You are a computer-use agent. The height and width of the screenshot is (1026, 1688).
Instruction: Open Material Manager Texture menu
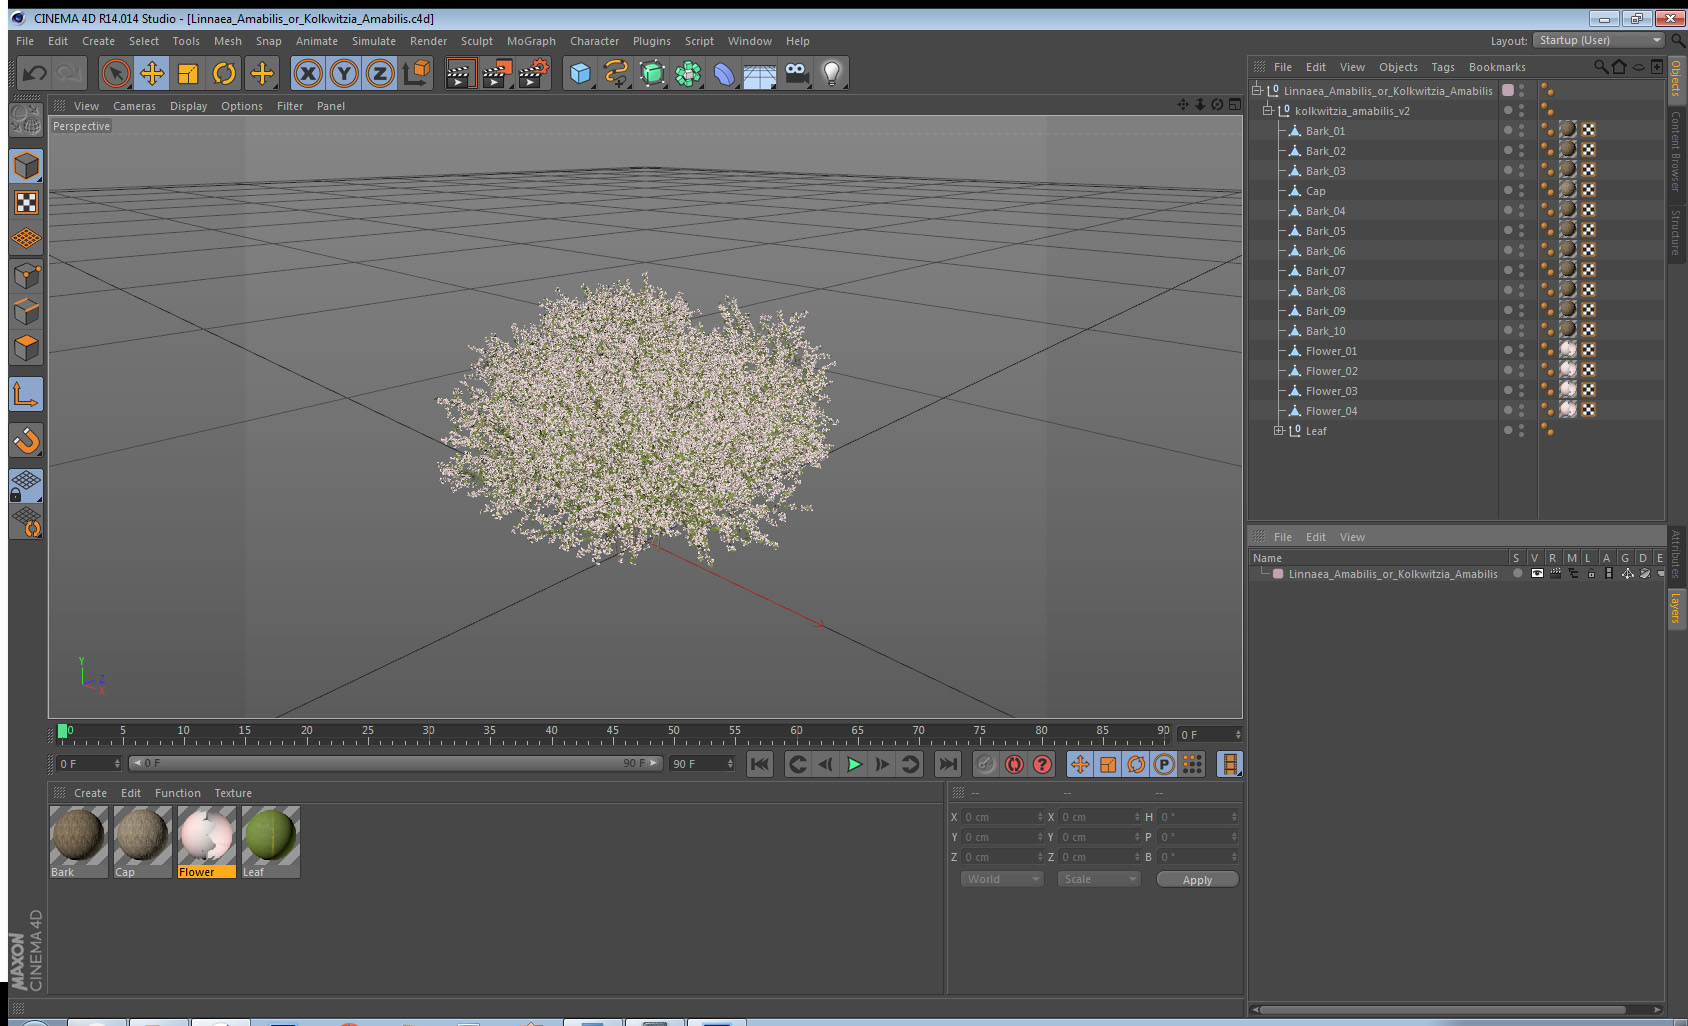[x=233, y=793]
